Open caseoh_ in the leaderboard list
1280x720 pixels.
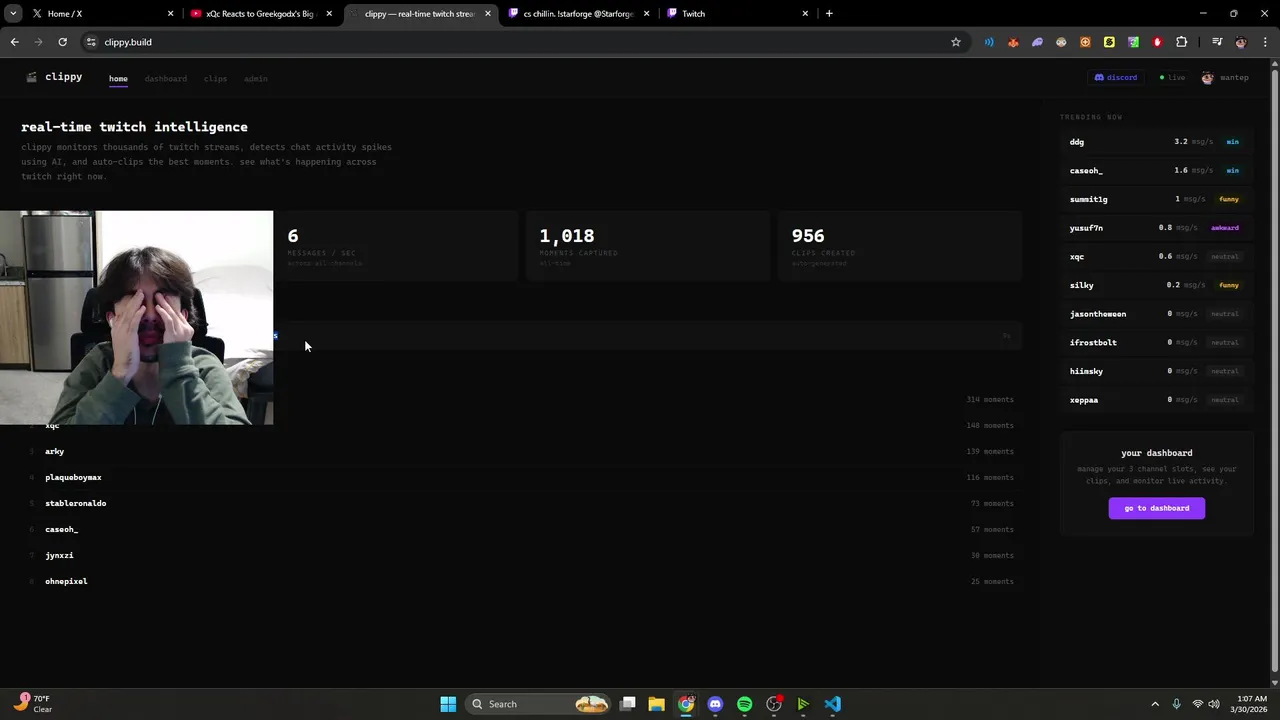pos(520,529)
